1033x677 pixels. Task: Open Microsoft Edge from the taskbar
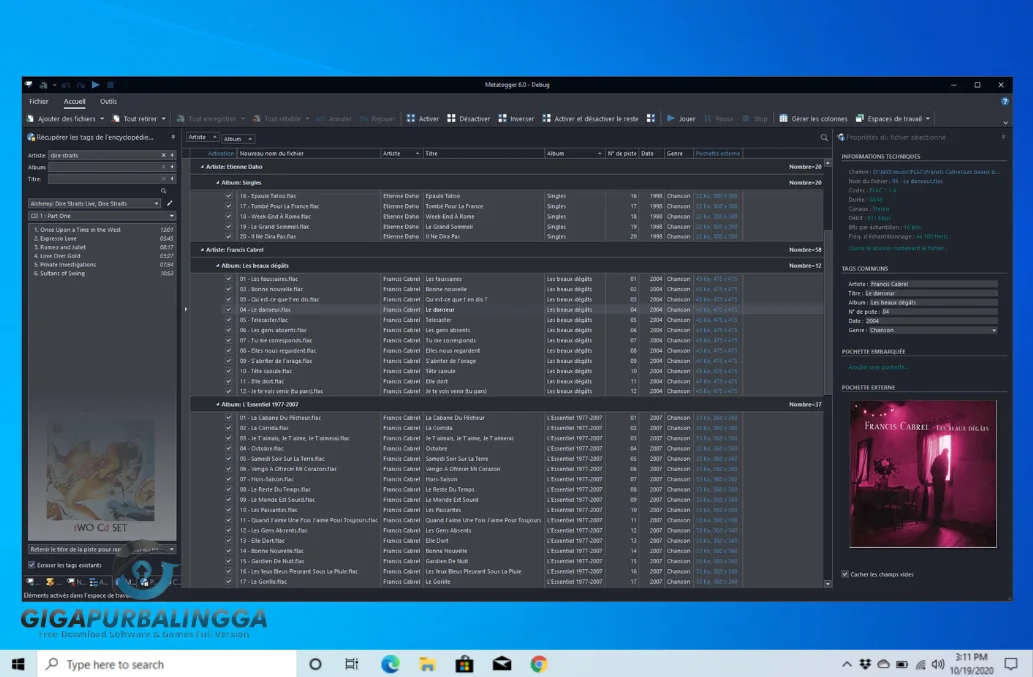pyautogui.click(x=390, y=664)
